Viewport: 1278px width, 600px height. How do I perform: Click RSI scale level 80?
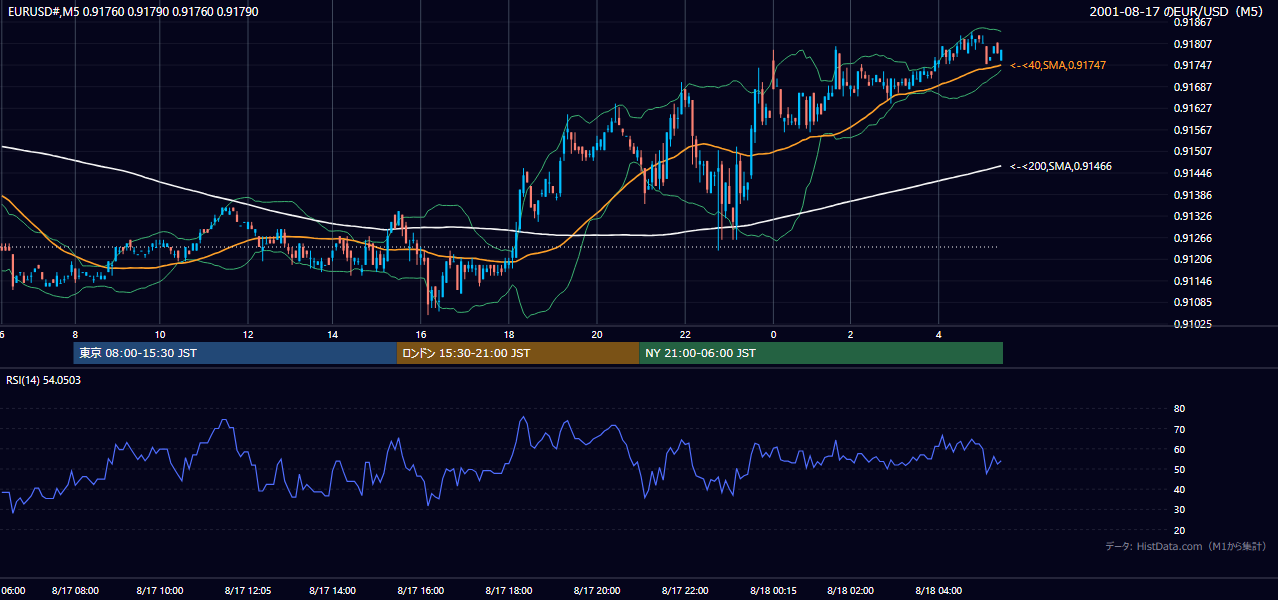[x=1179, y=409]
